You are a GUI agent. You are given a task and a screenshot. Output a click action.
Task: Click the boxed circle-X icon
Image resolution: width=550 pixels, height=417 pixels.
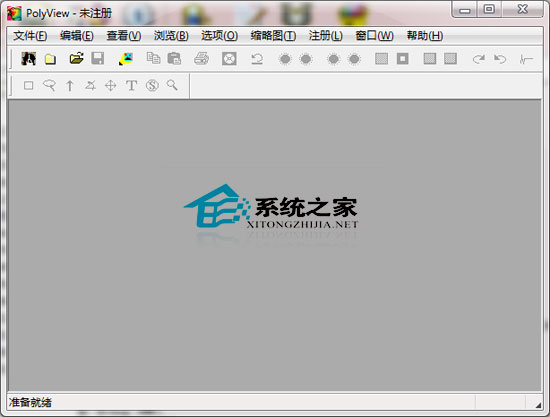[229, 59]
